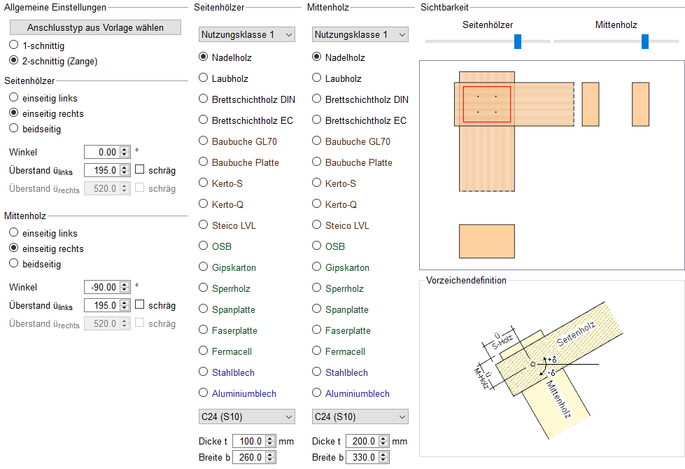The height and width of the screenshot is (469, 685).
Task: Pick Stahlblech for Mittenholz material
Action: coord(319,372)
